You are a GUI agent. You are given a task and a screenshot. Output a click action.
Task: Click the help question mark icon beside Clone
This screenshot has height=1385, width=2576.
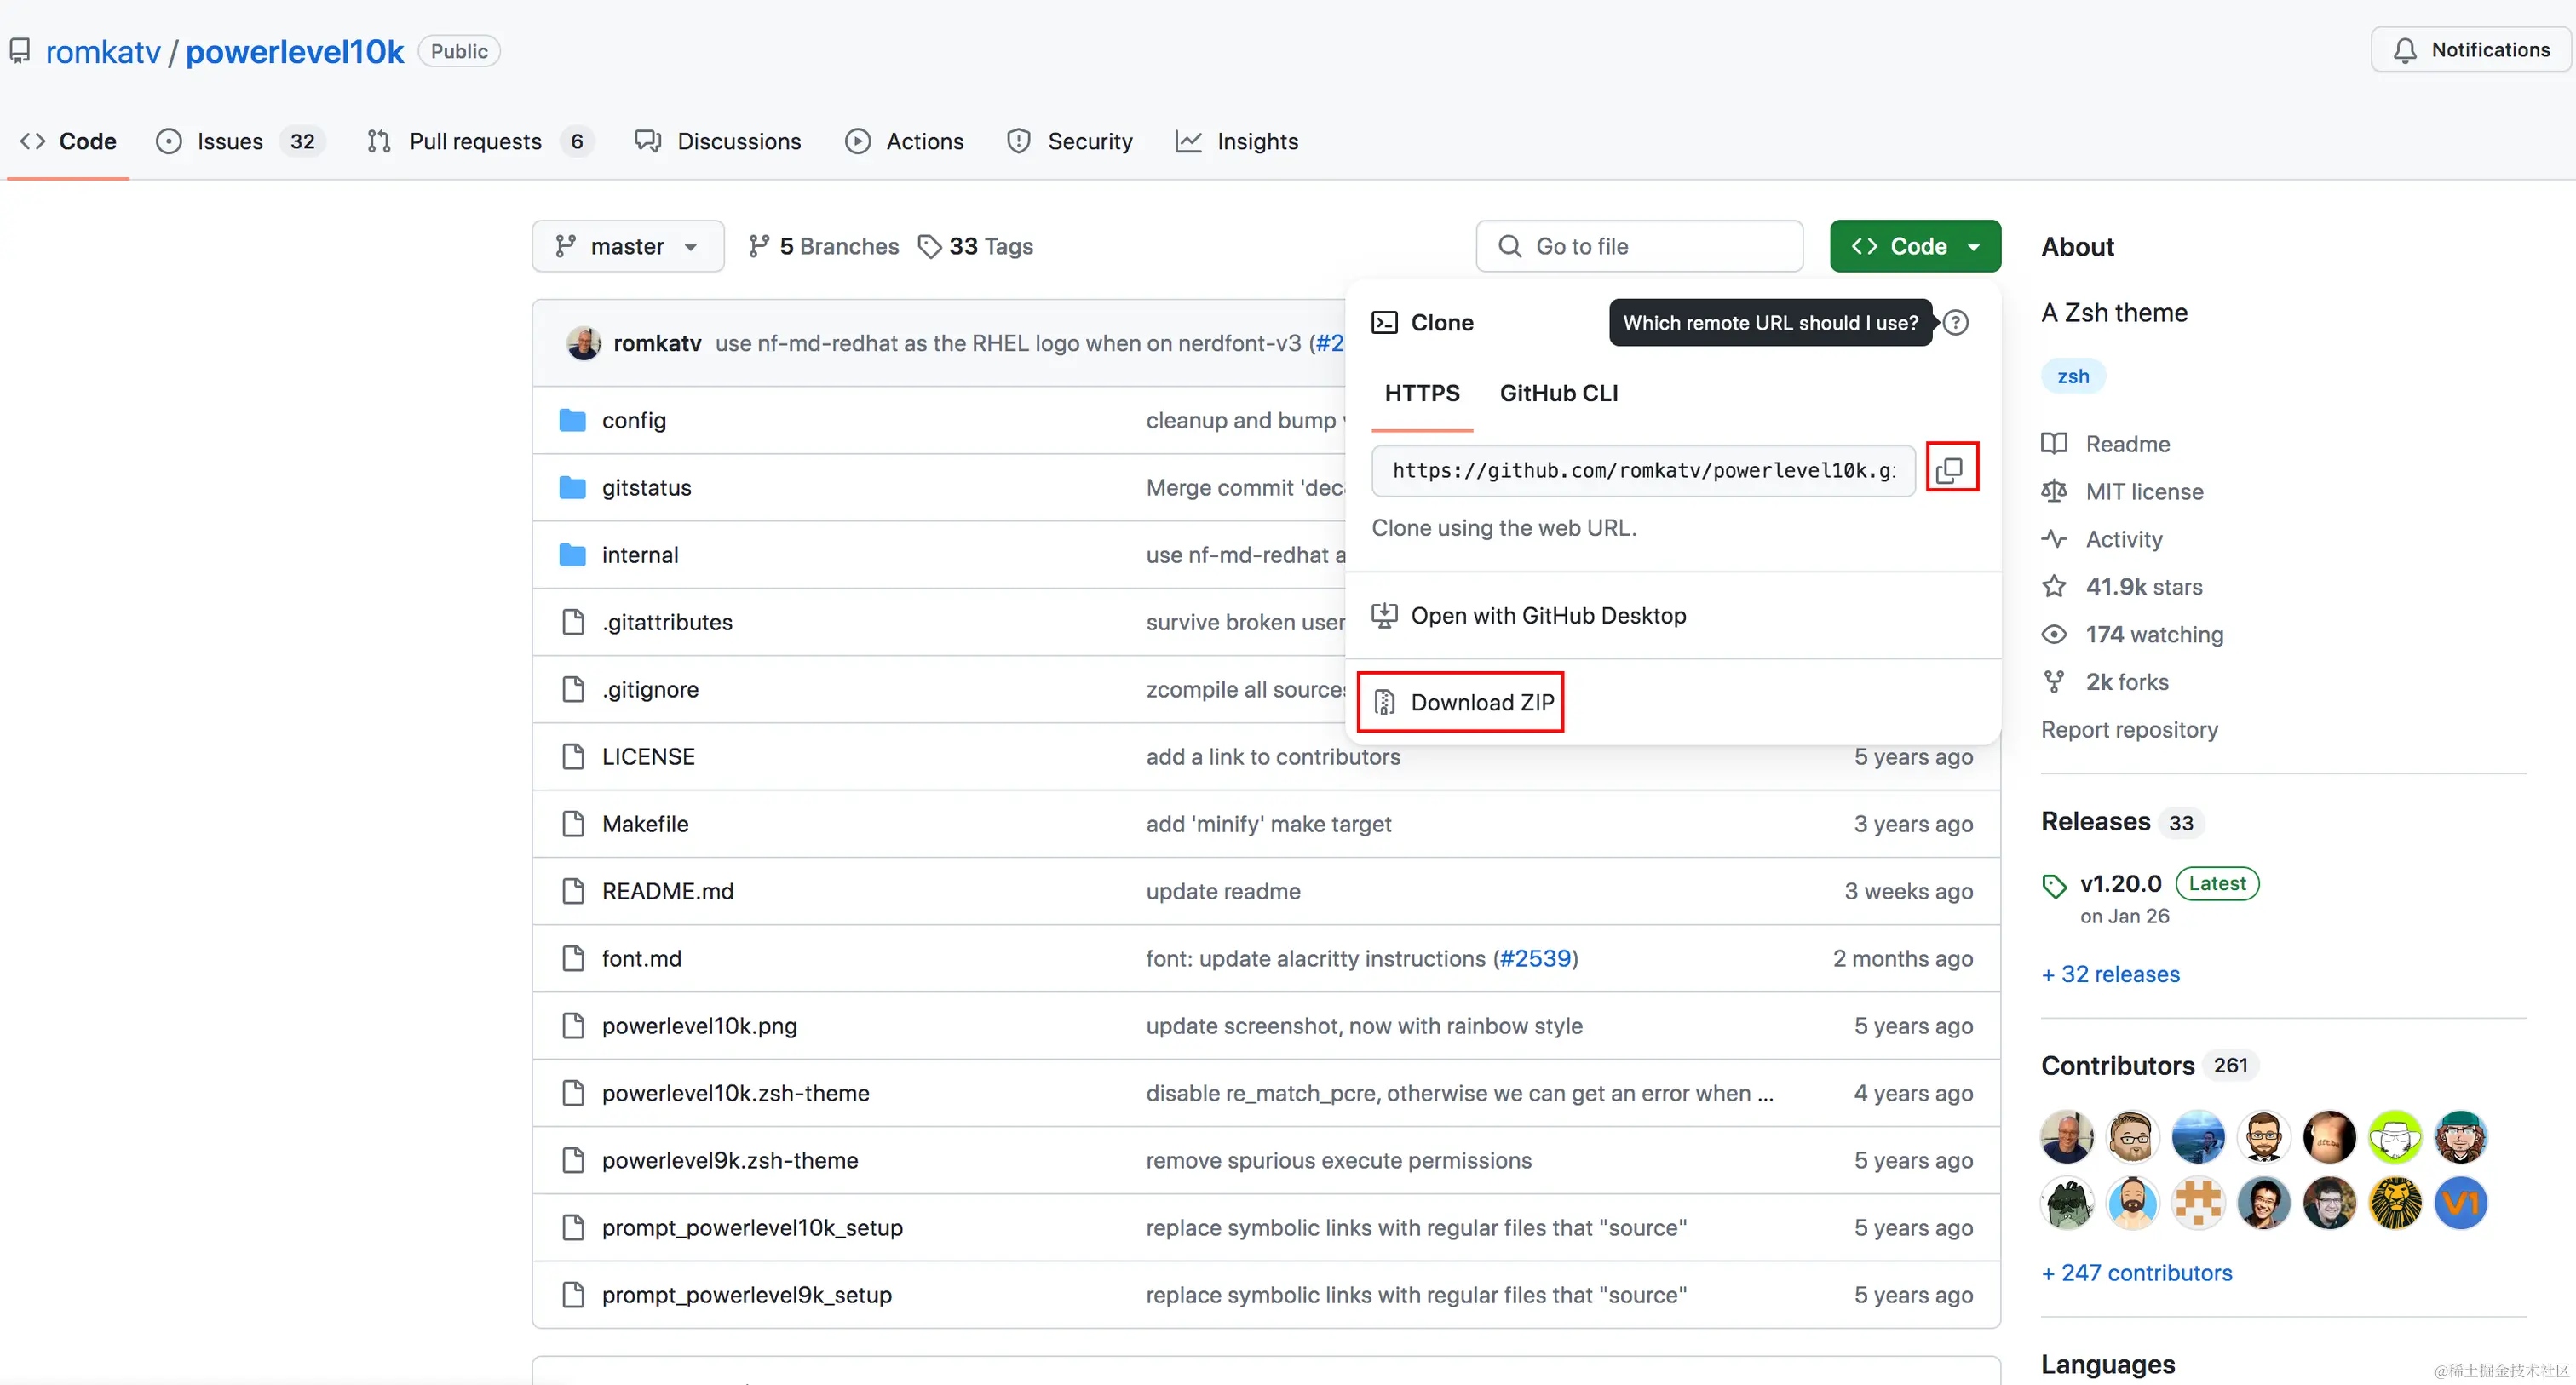click(x=1955, y=323)
